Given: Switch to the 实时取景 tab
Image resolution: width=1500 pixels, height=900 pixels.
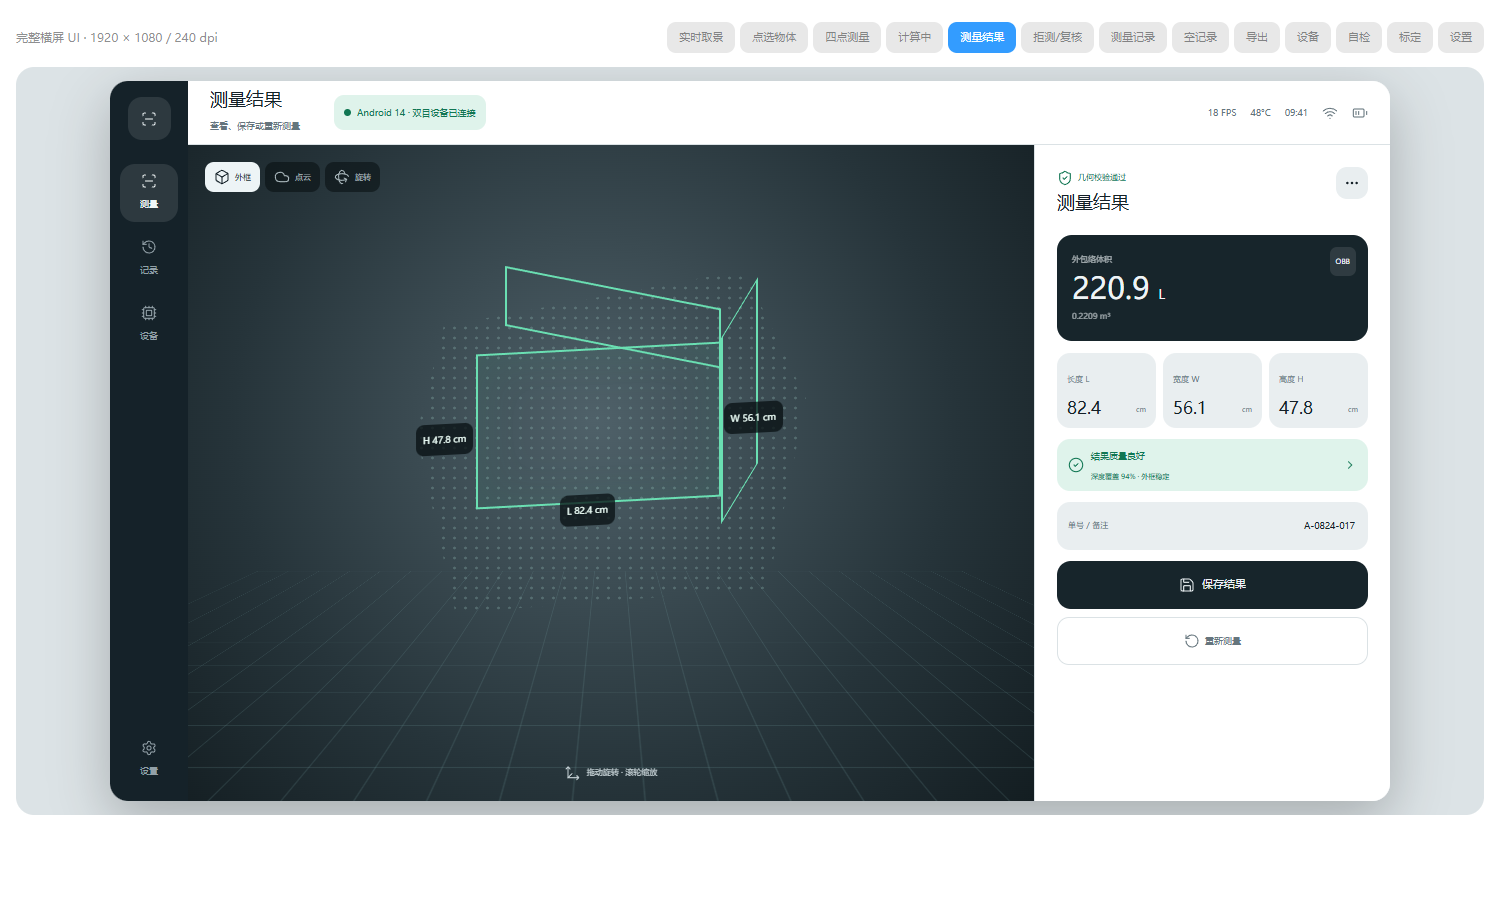Looking at the screenshot, I should (701, 37).
